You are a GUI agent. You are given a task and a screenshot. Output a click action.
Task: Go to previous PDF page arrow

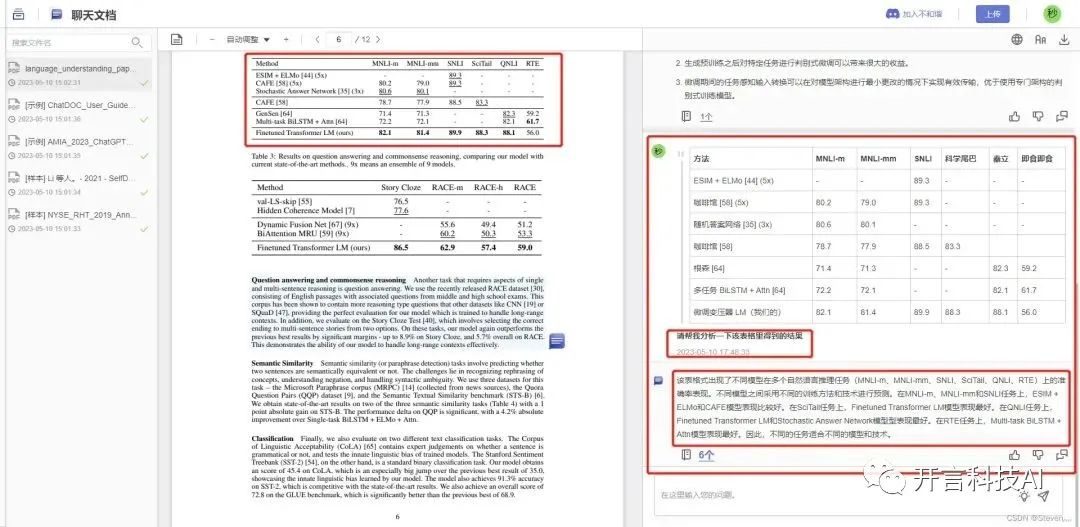[317, 39]
